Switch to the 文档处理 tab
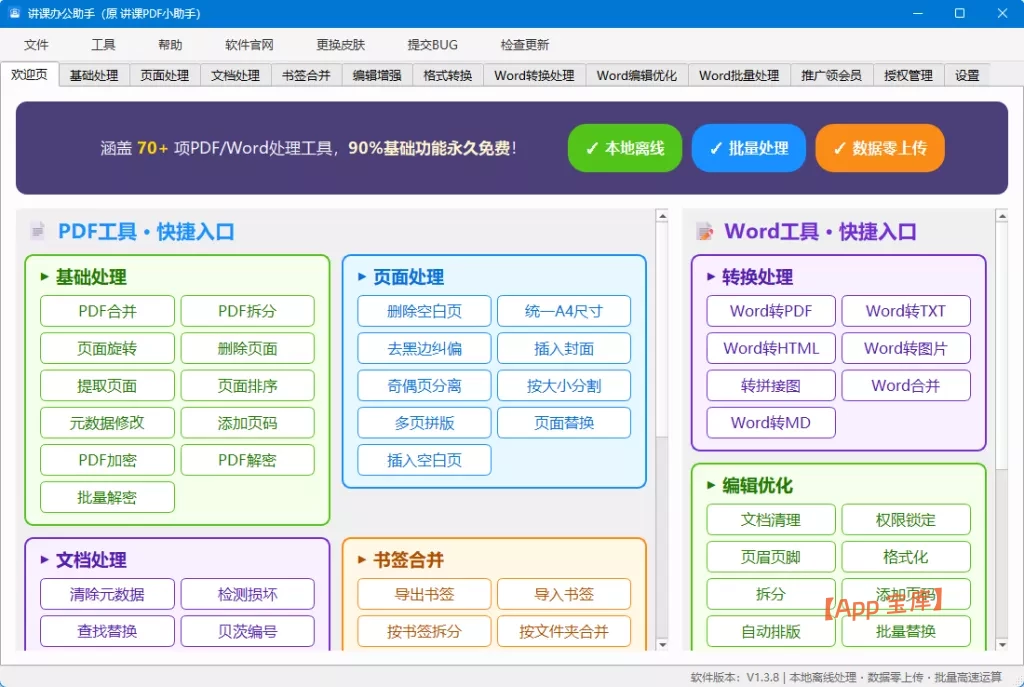 click(235, 75)
